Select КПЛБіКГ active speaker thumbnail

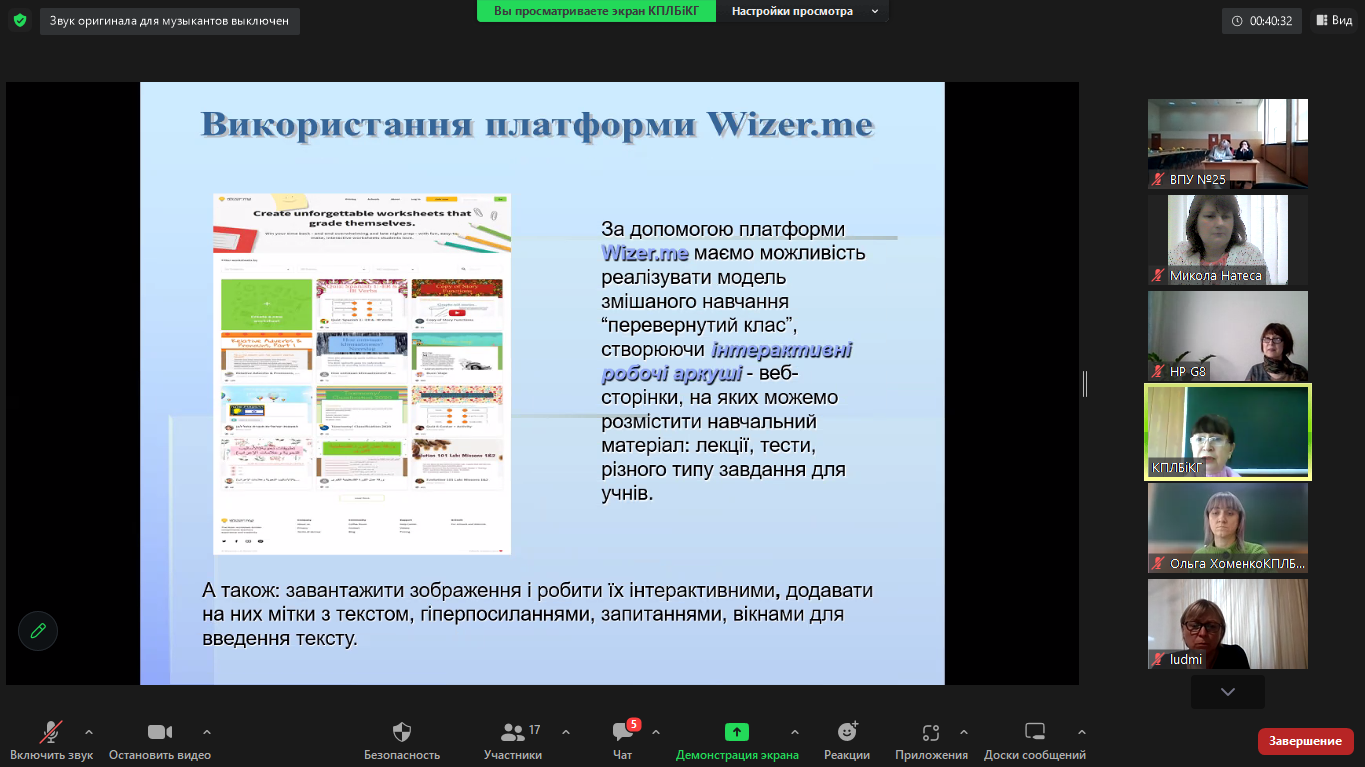click(1228, 432)
